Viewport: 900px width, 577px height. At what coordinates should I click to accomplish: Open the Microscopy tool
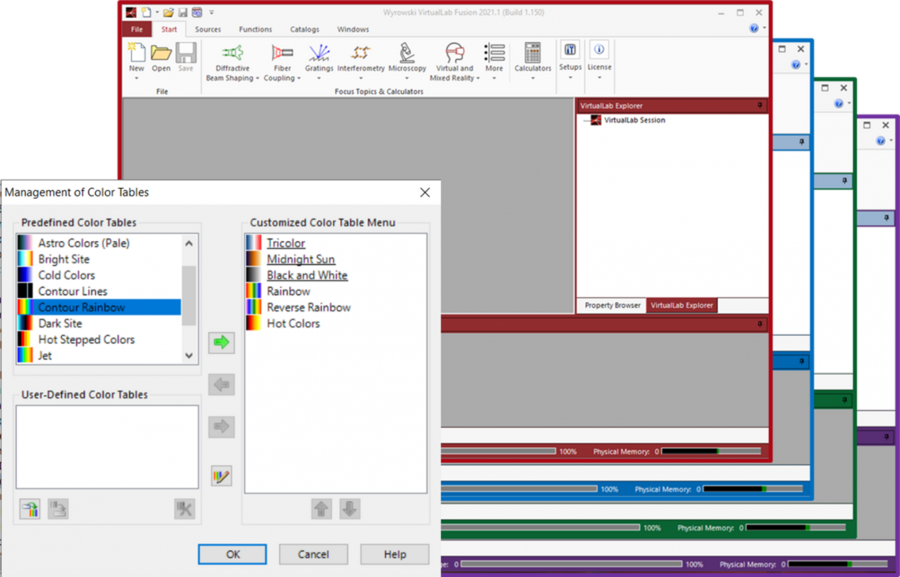pos(407,53)
